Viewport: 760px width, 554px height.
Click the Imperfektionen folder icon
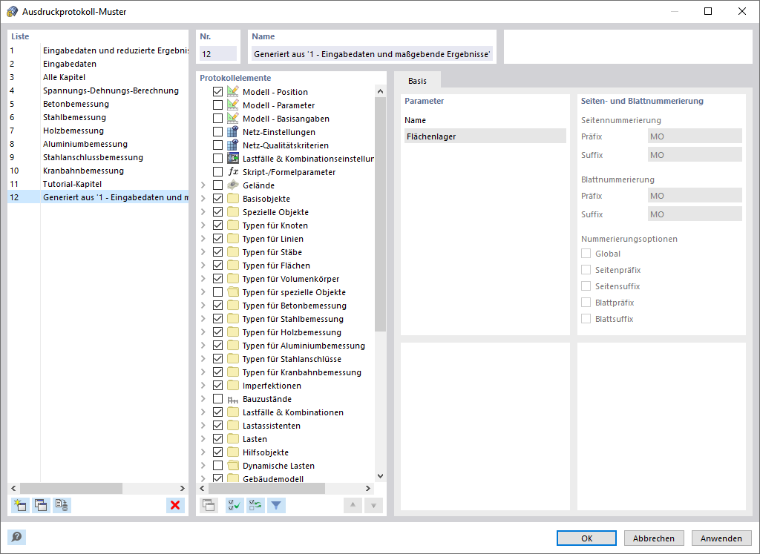point(233,385)
